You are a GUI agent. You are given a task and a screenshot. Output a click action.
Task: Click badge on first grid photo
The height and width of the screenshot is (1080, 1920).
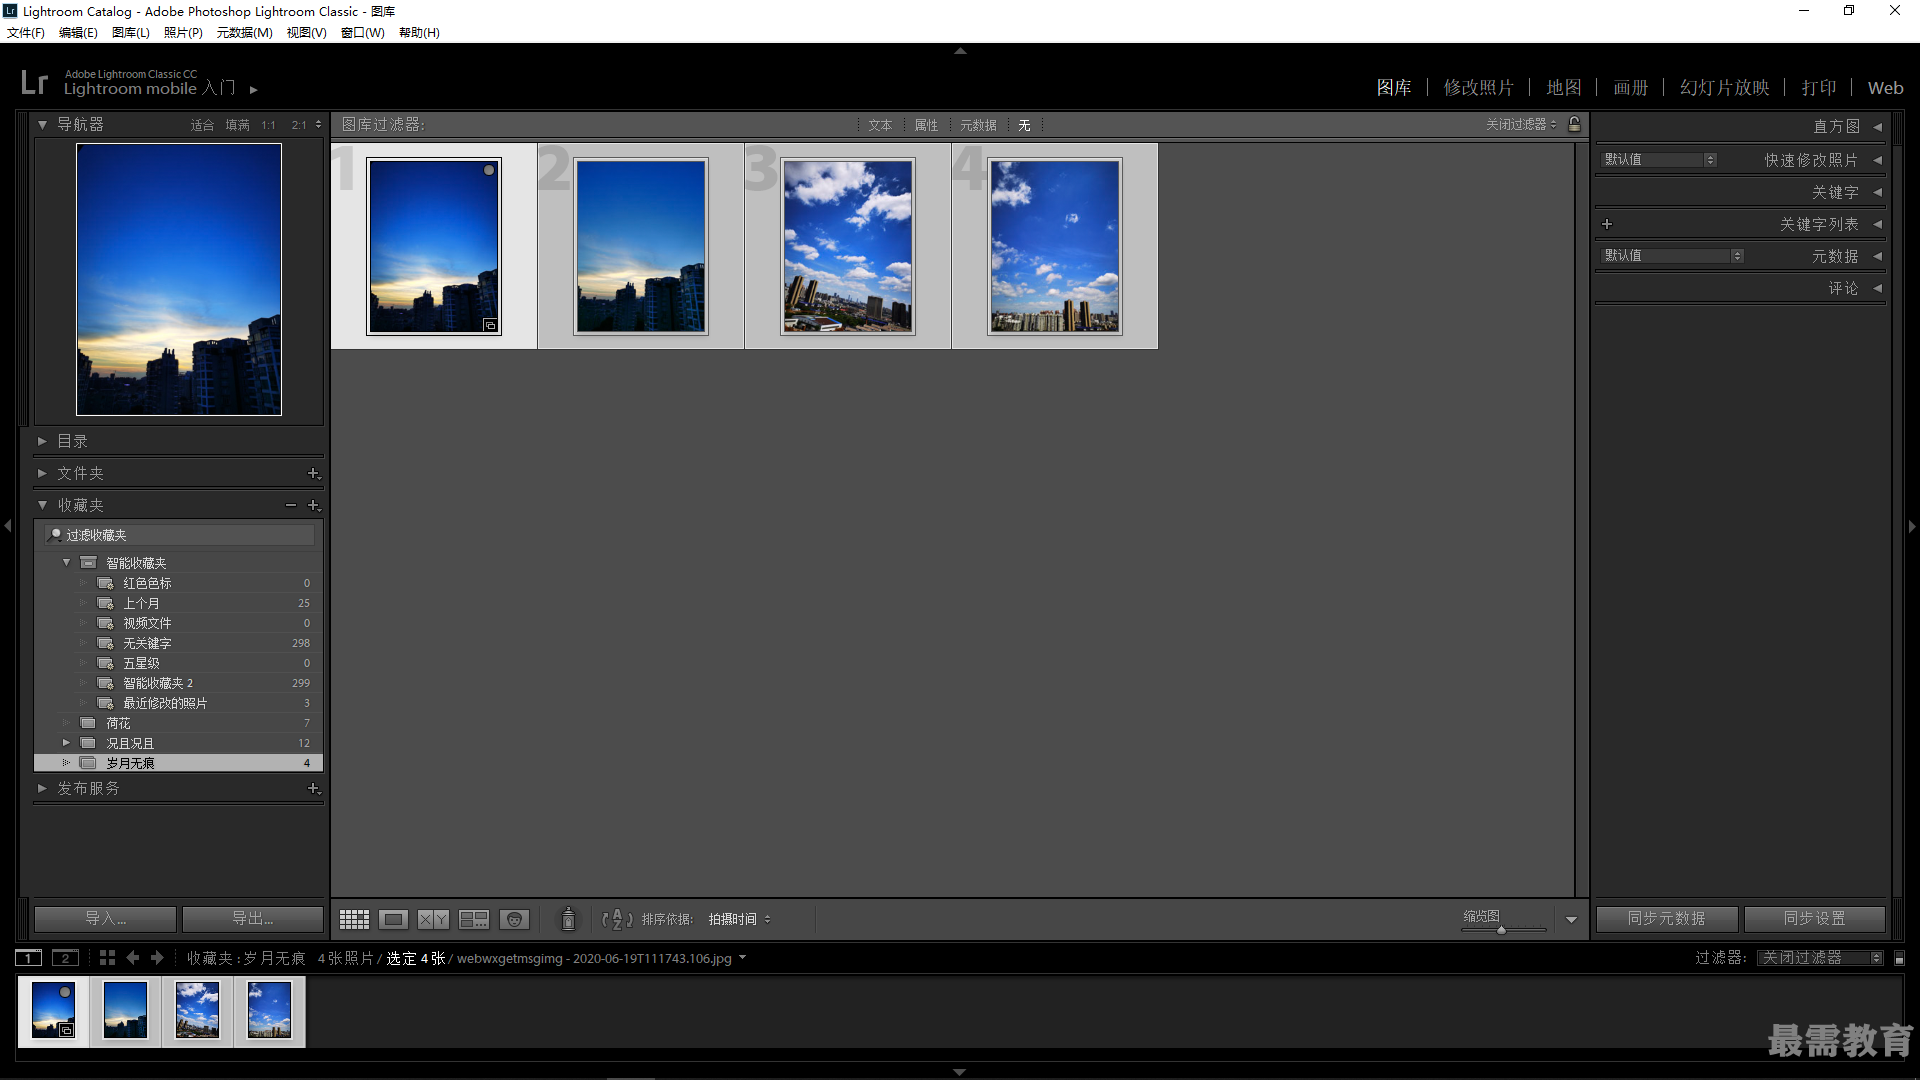490,325
